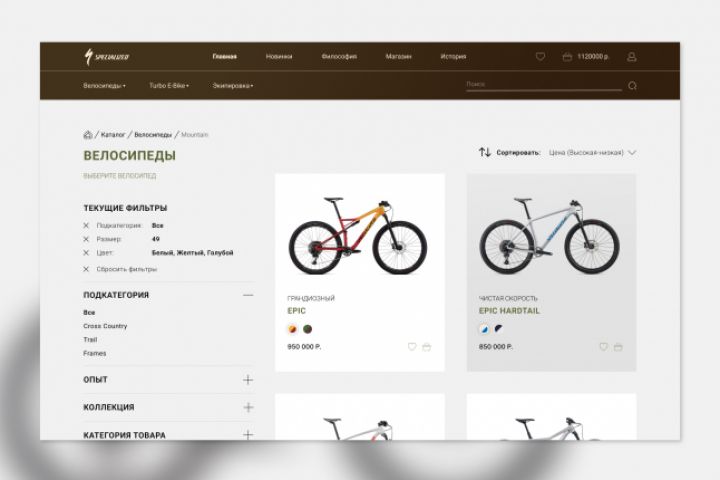This screenshot has height=480, width=720.
Task: Go to the Магазин menu item
Action: point(398,56)
